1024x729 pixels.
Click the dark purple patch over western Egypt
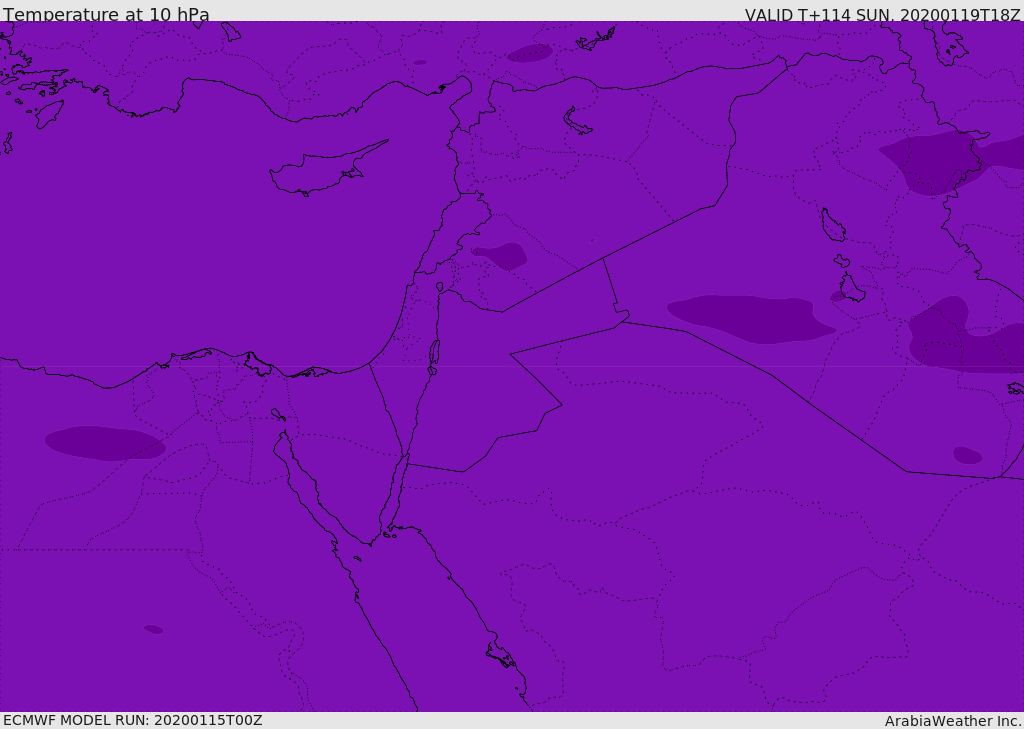pyautogui.click(x=105, y=444)
